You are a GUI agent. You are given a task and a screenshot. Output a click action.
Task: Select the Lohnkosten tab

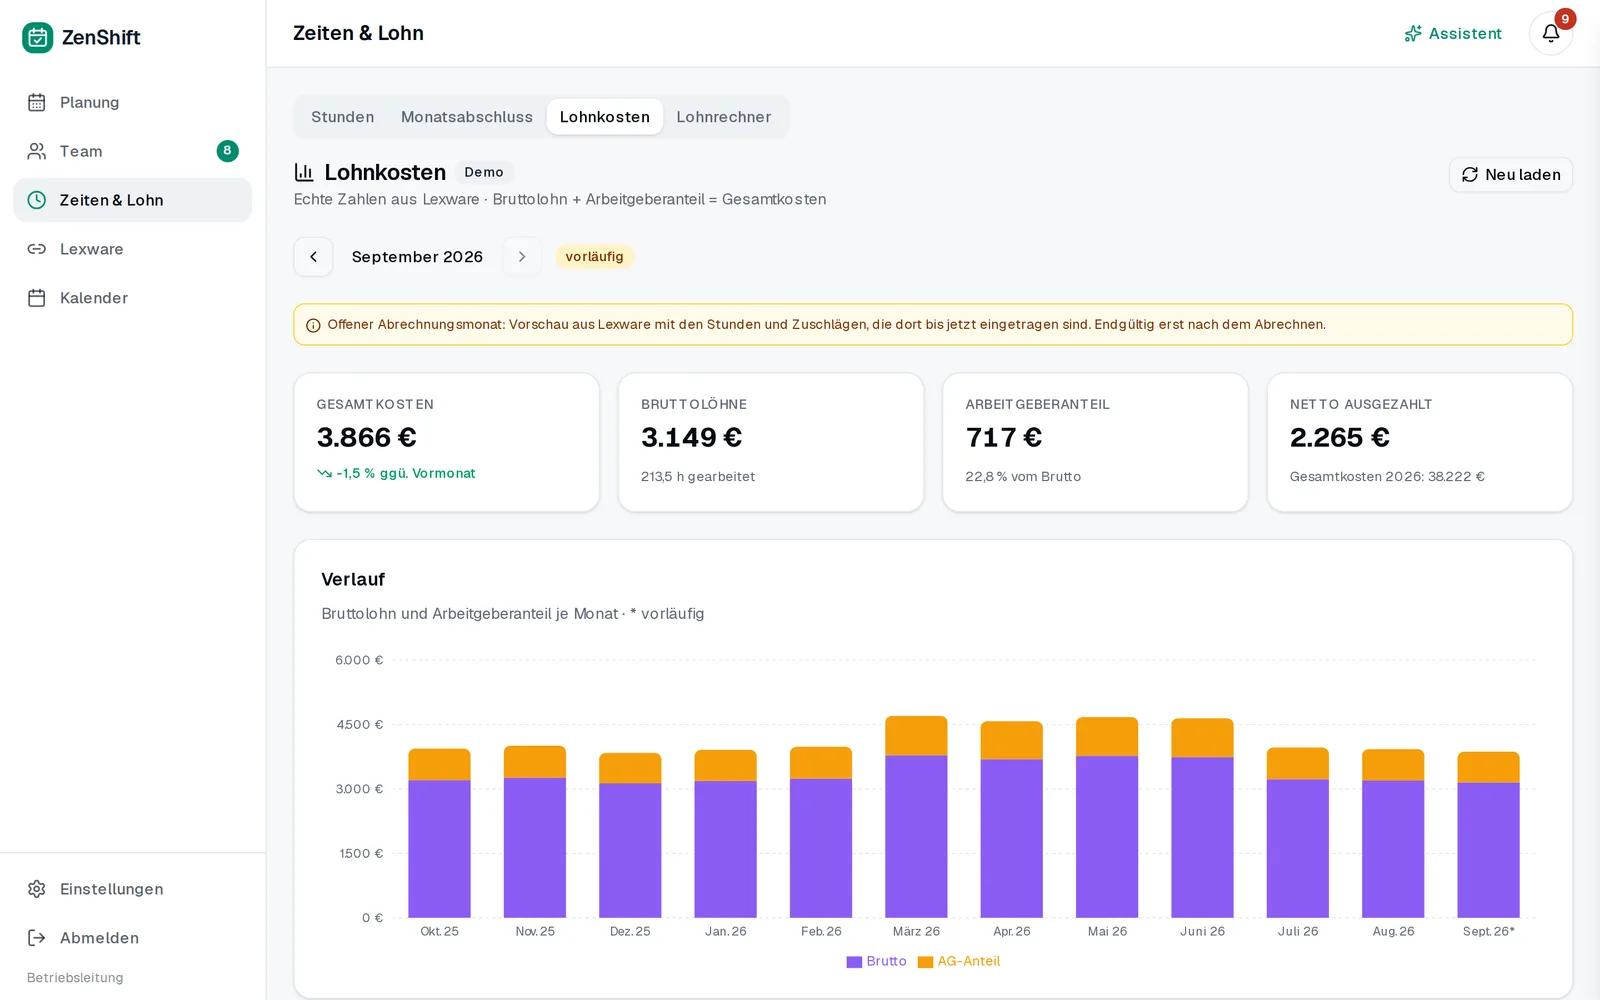point(605,117)
